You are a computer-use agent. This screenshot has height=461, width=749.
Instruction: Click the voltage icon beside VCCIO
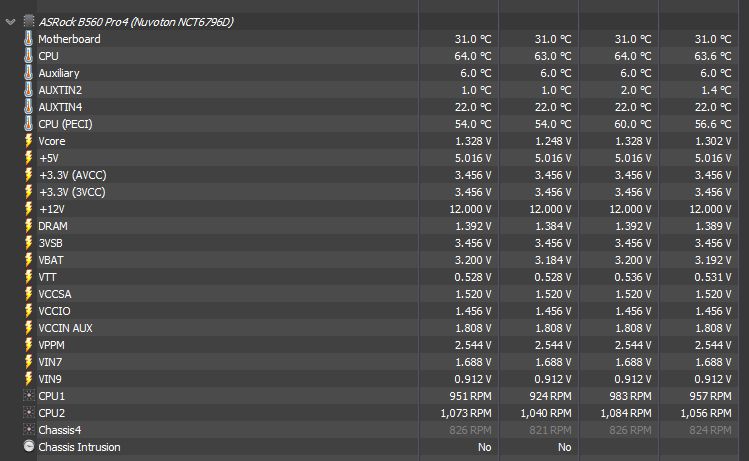tap(29, 311)
